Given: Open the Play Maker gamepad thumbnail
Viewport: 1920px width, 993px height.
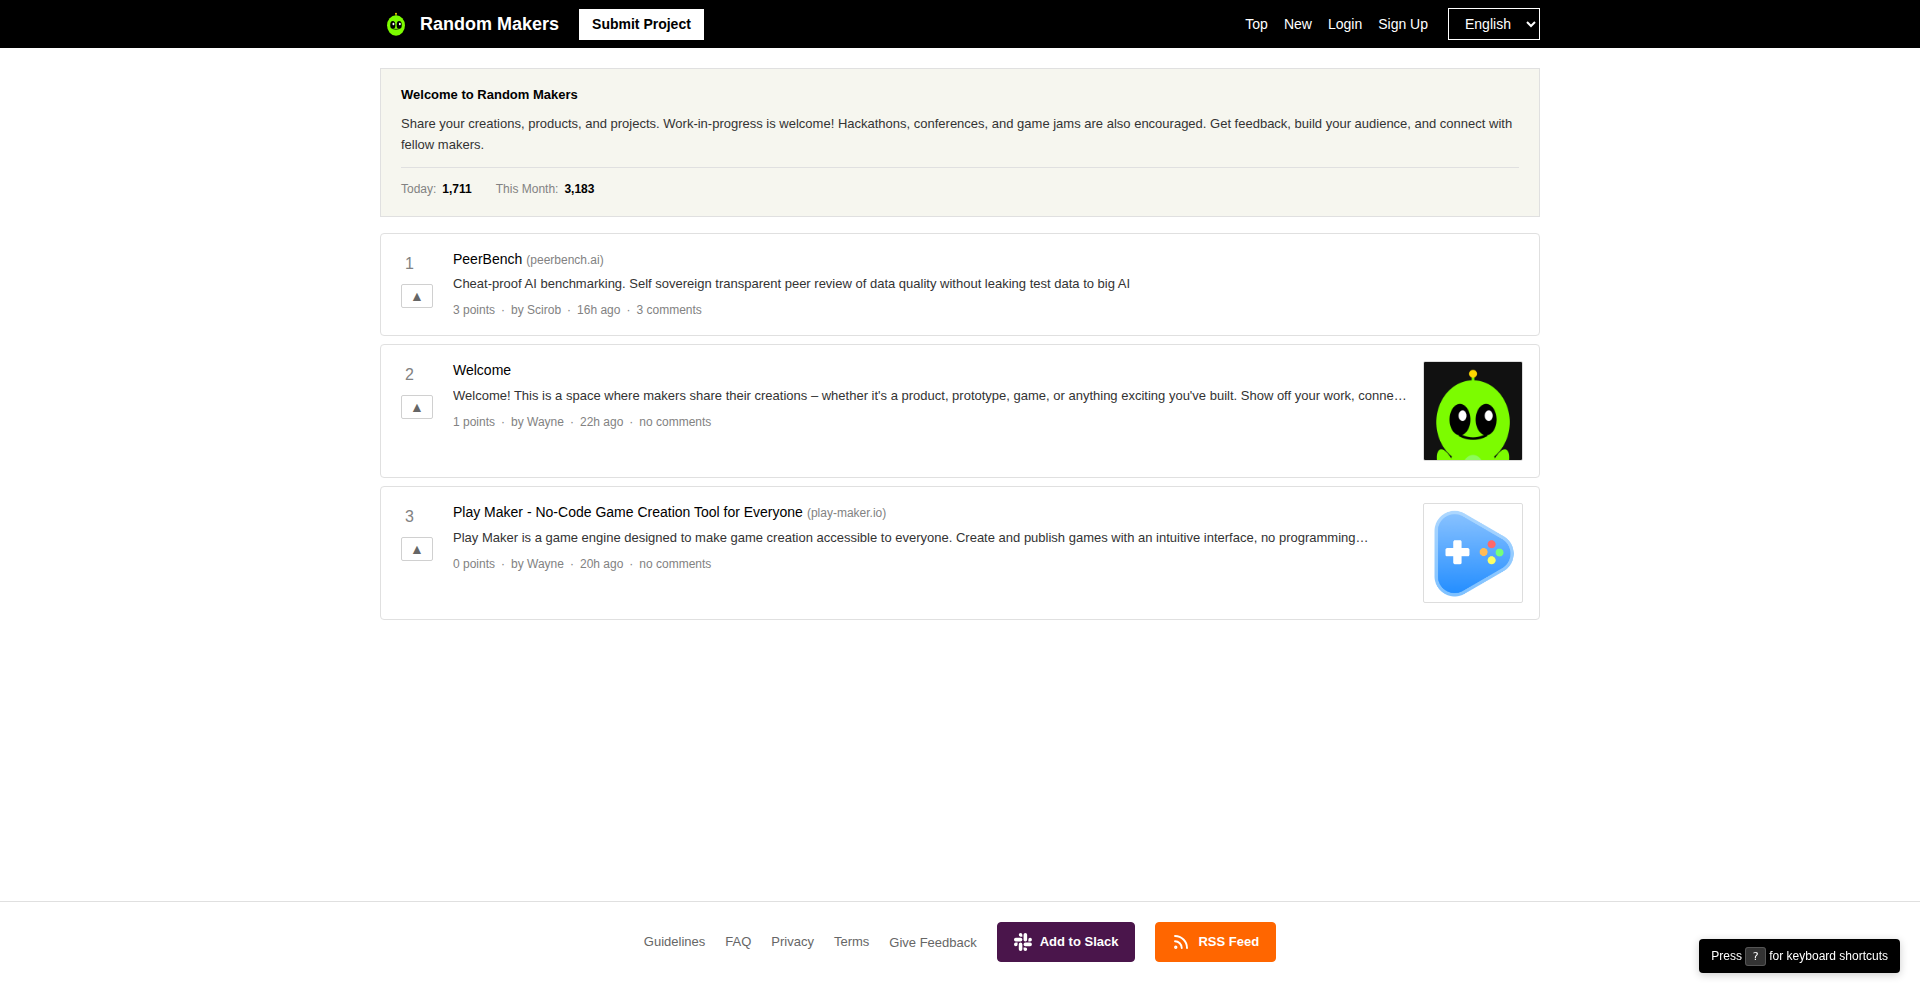Looking at the screenshot, I should 1473,553.
